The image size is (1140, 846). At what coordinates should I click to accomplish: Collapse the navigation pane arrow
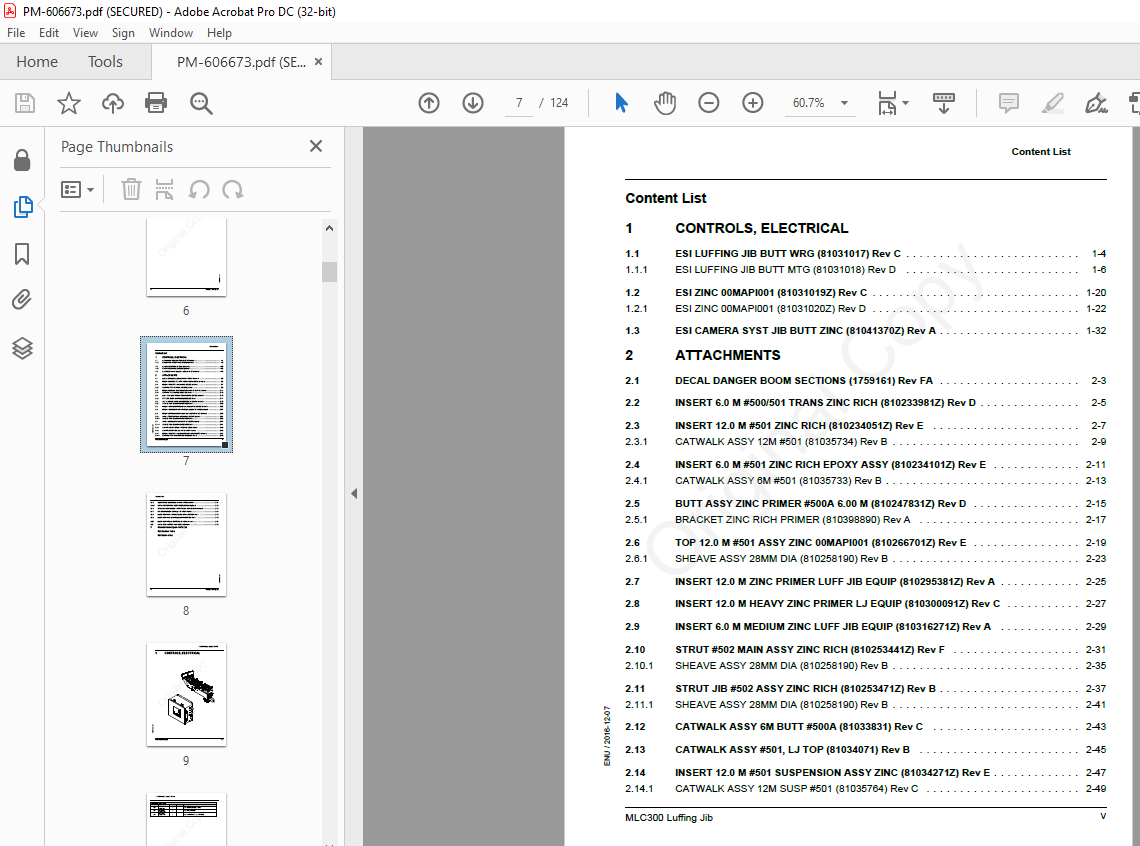[x=354, y=494]
